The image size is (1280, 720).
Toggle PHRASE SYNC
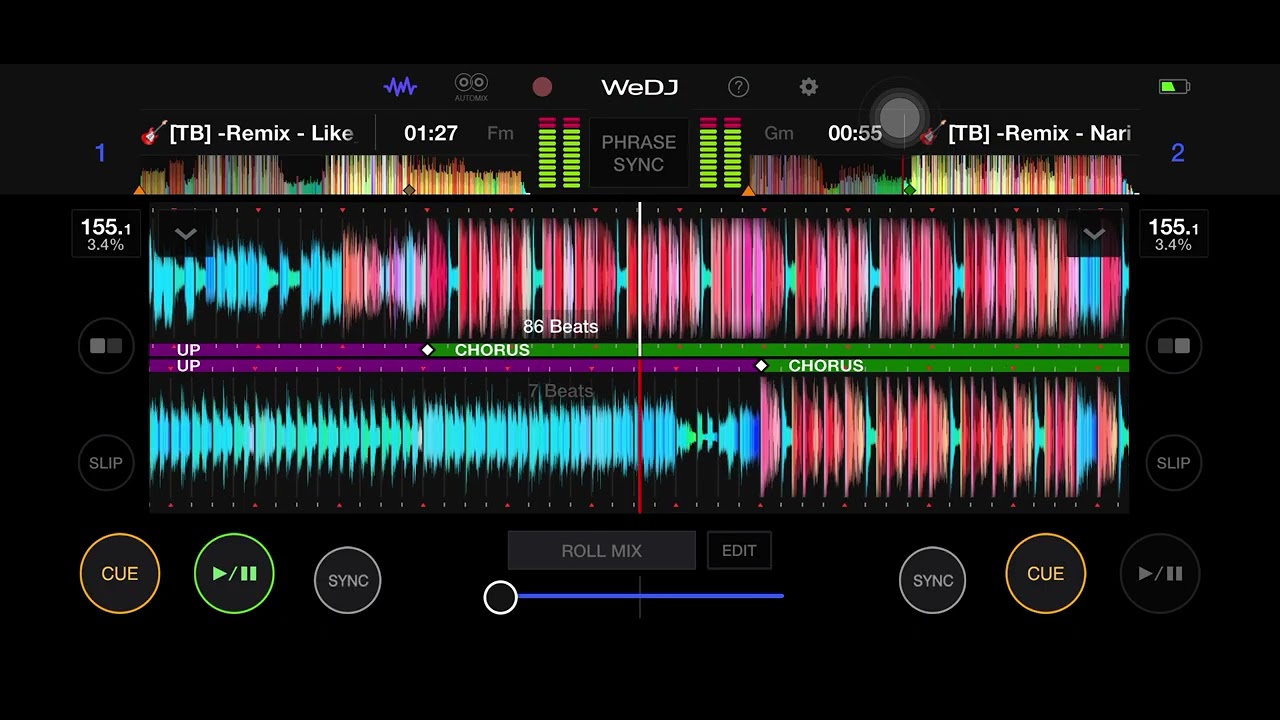tap(639, 153)
